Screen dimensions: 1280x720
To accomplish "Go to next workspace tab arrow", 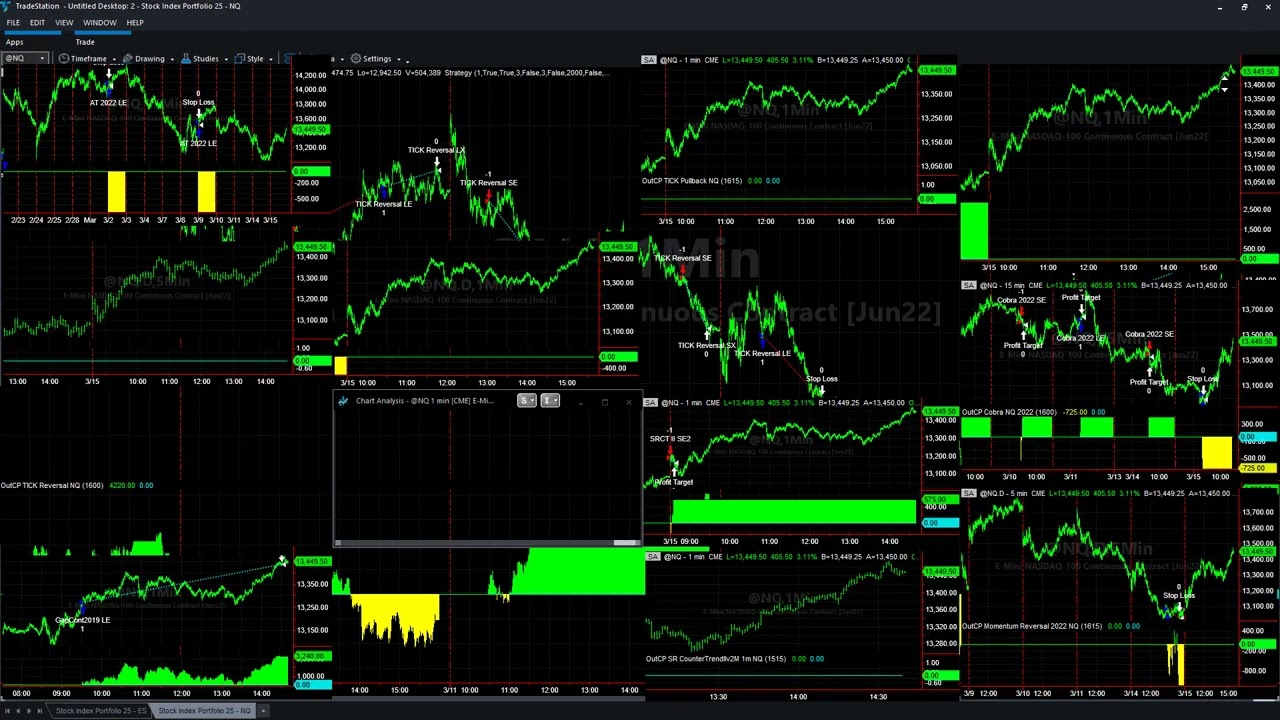I will click(28, 711).
